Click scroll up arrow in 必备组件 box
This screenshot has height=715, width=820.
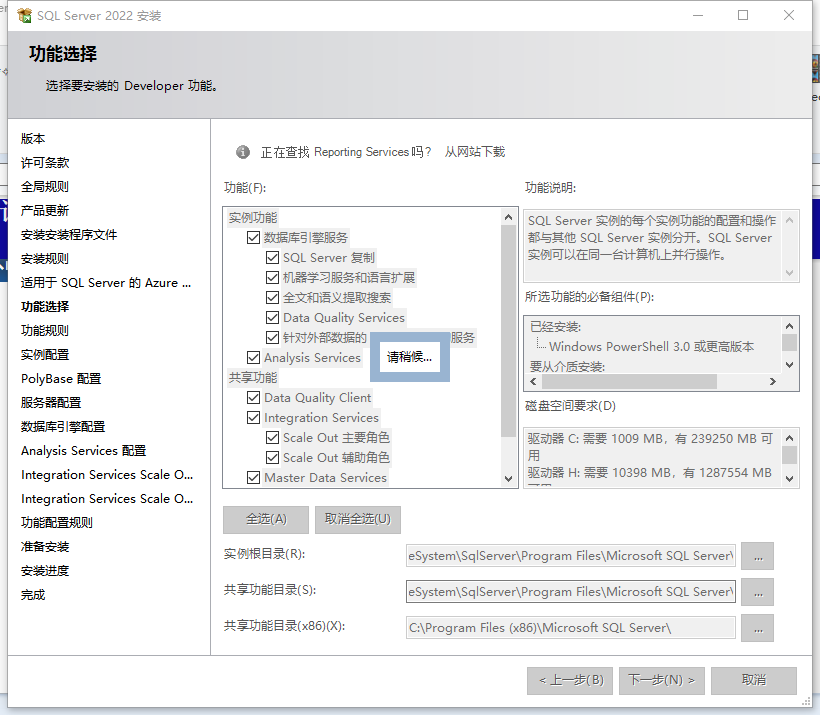click(x=790, y=326)
